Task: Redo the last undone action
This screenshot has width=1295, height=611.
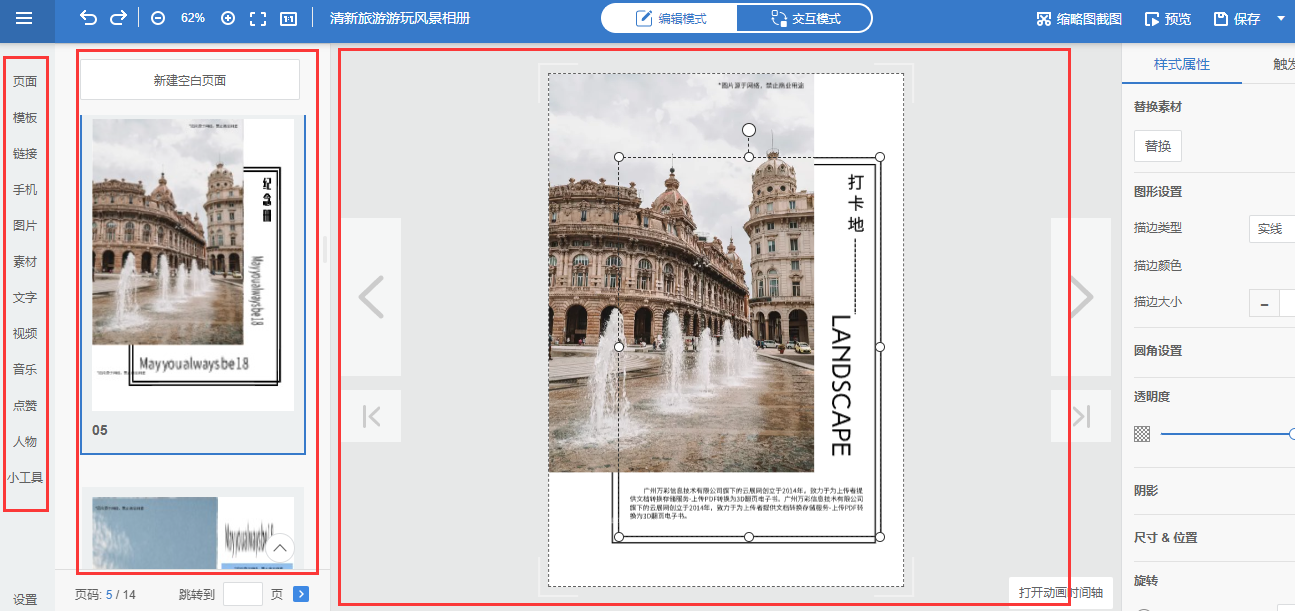Action: click(x=118, y=18)
